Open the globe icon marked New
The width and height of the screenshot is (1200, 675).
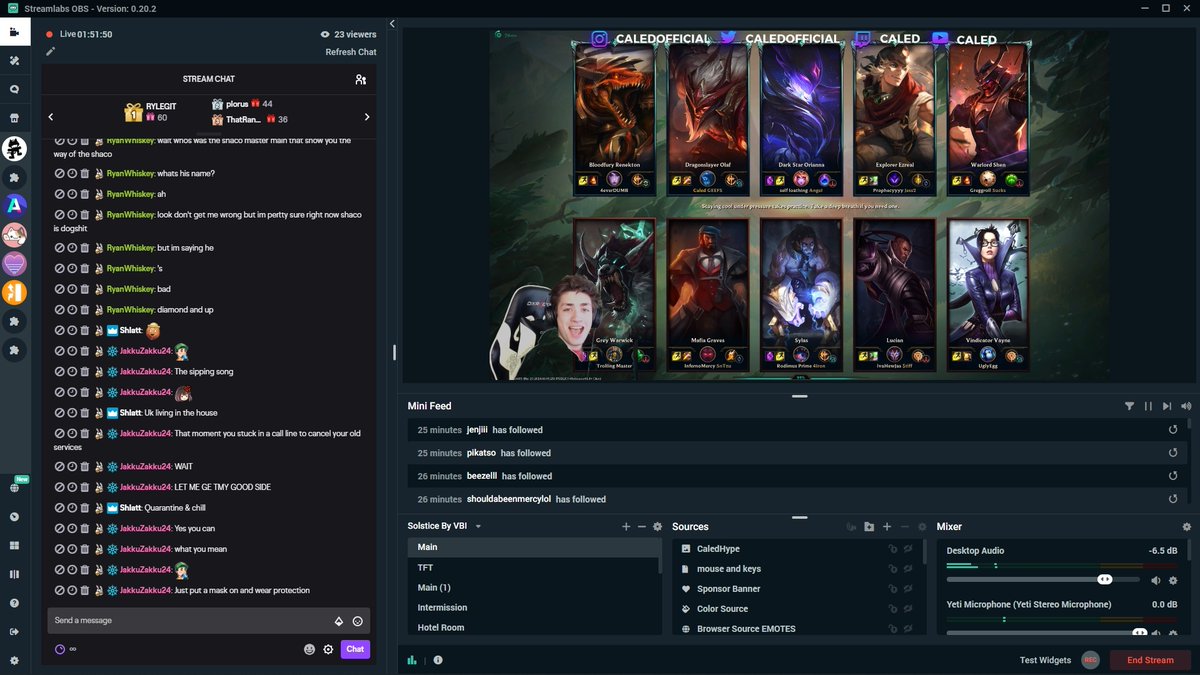[14, 488]
